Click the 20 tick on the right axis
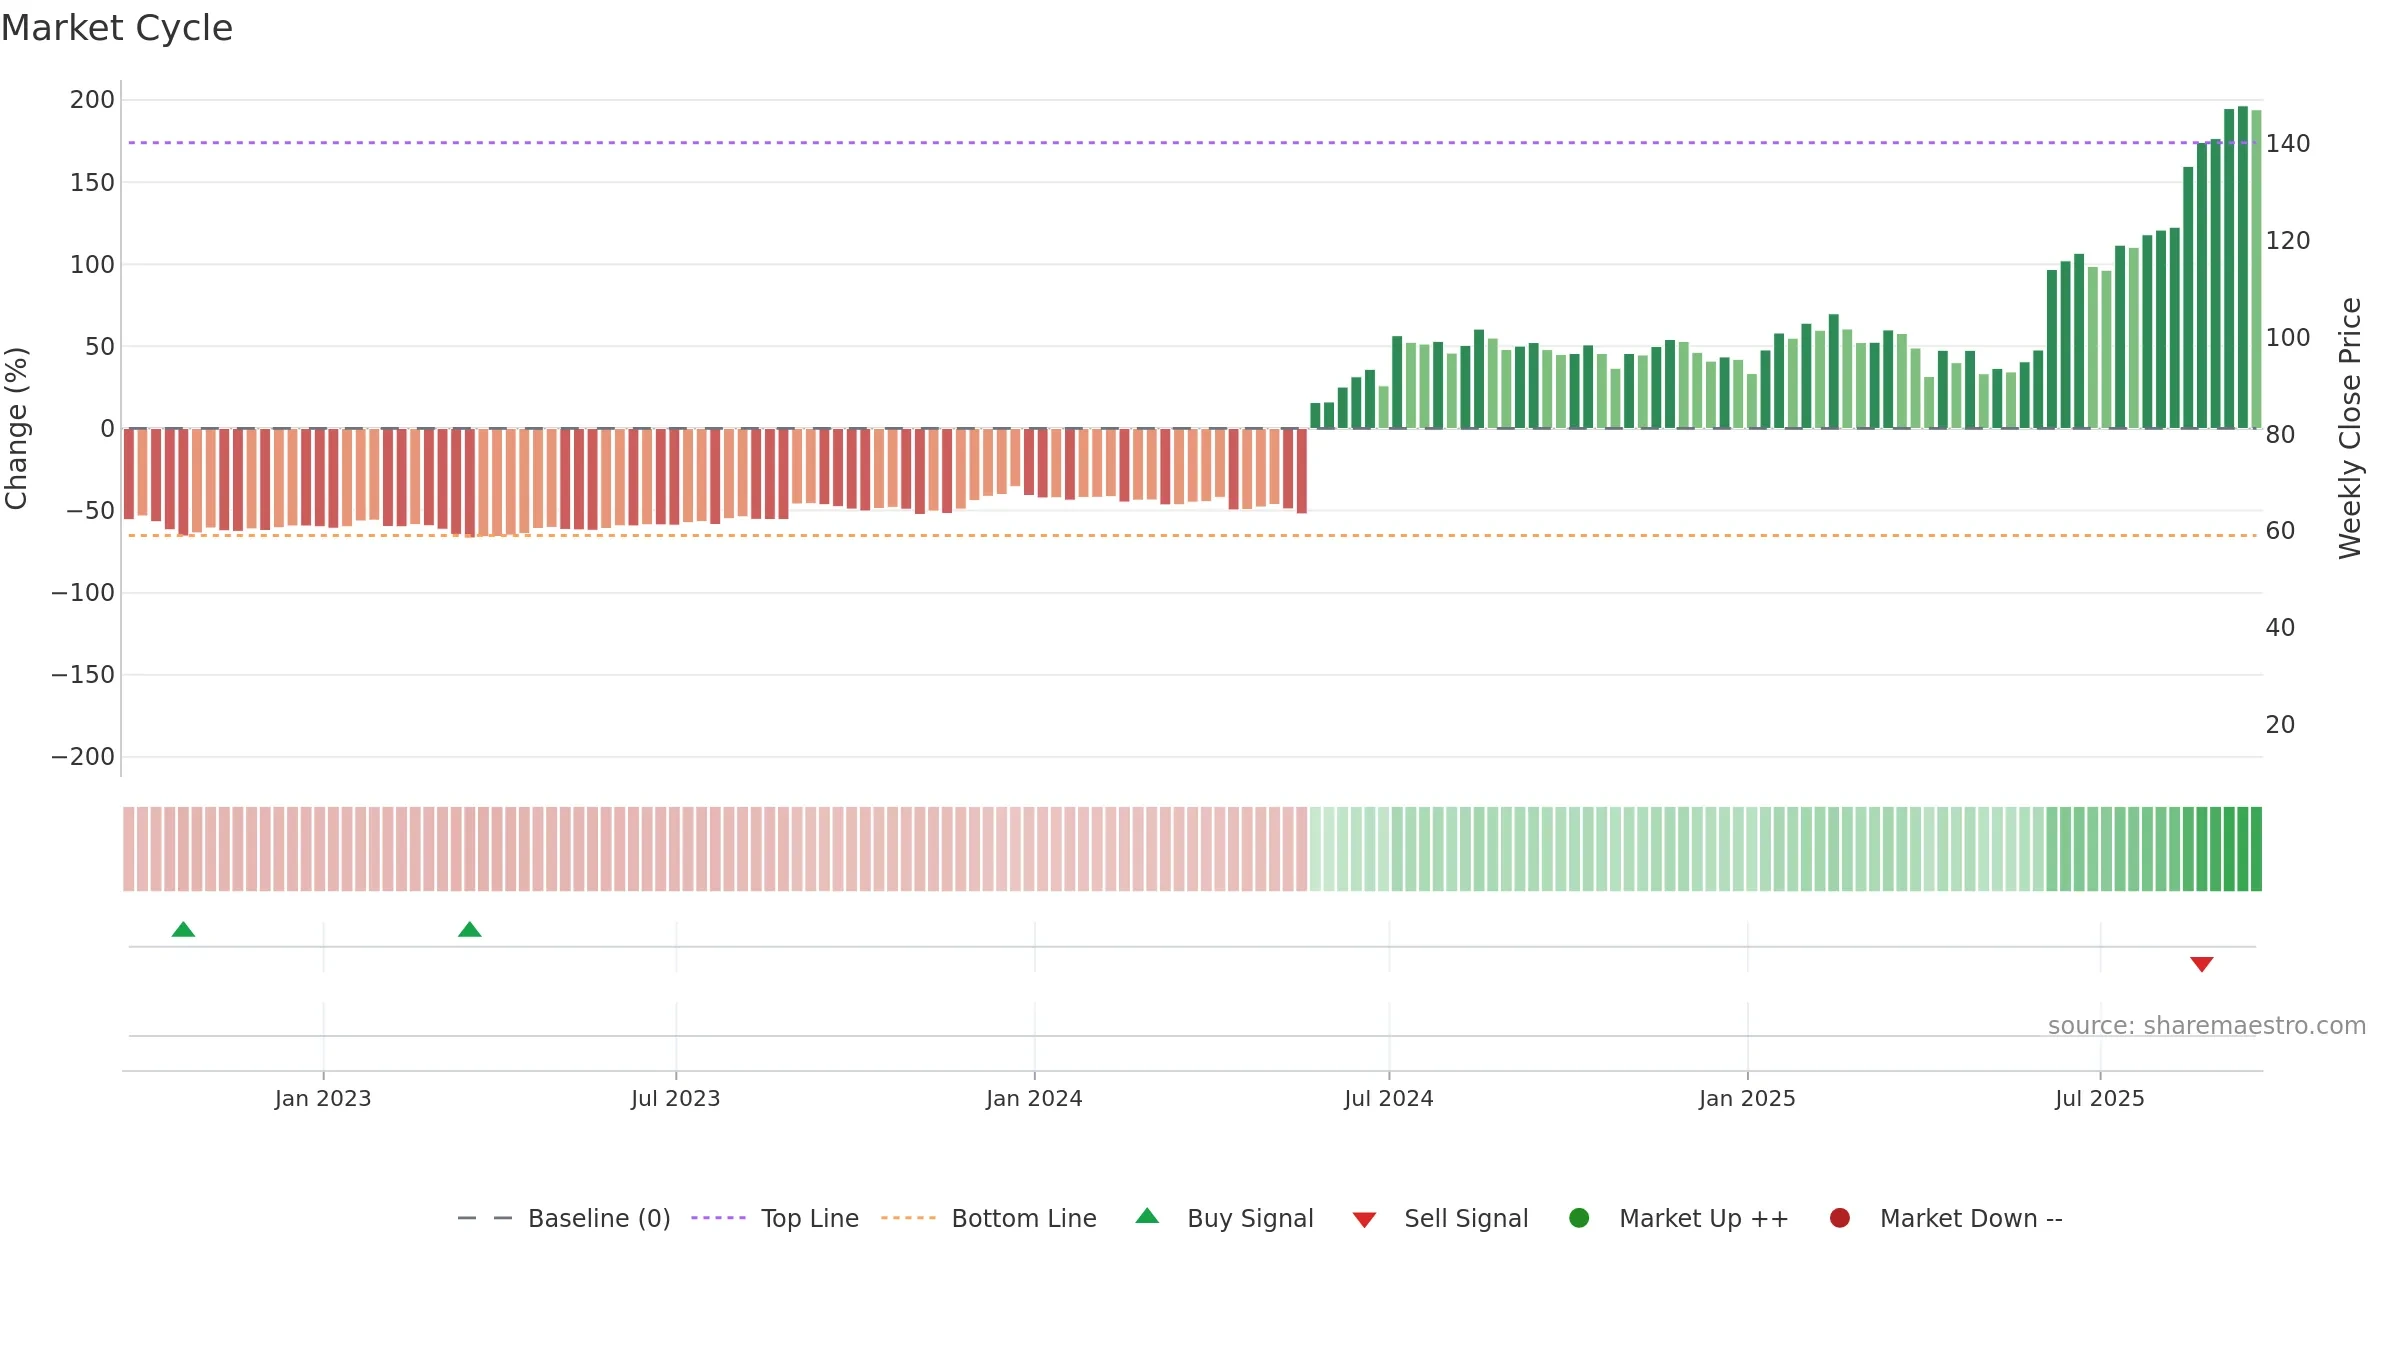This screenshot has width=2400, height=1350. (2280, 725)
